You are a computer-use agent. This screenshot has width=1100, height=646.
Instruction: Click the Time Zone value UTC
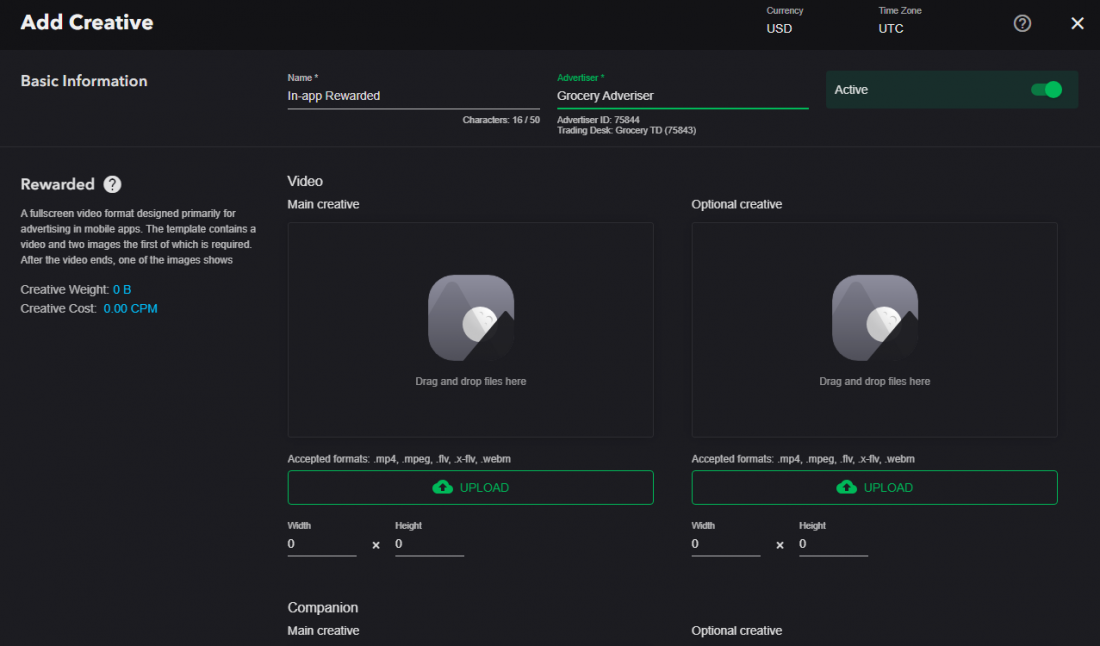click(891, 29)
